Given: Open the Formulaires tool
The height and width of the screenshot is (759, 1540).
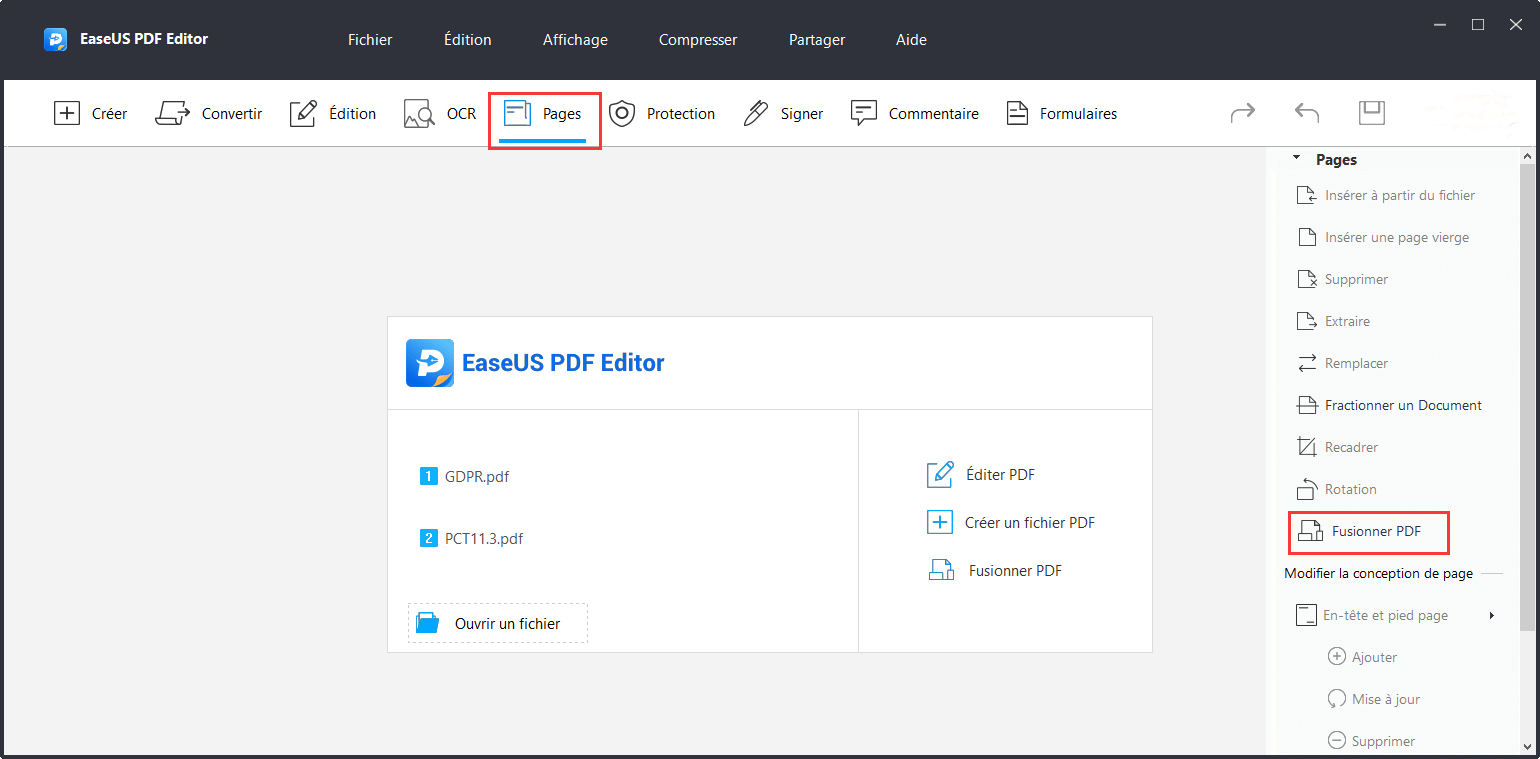Looking at the screenshot, I should point(1061,114).
